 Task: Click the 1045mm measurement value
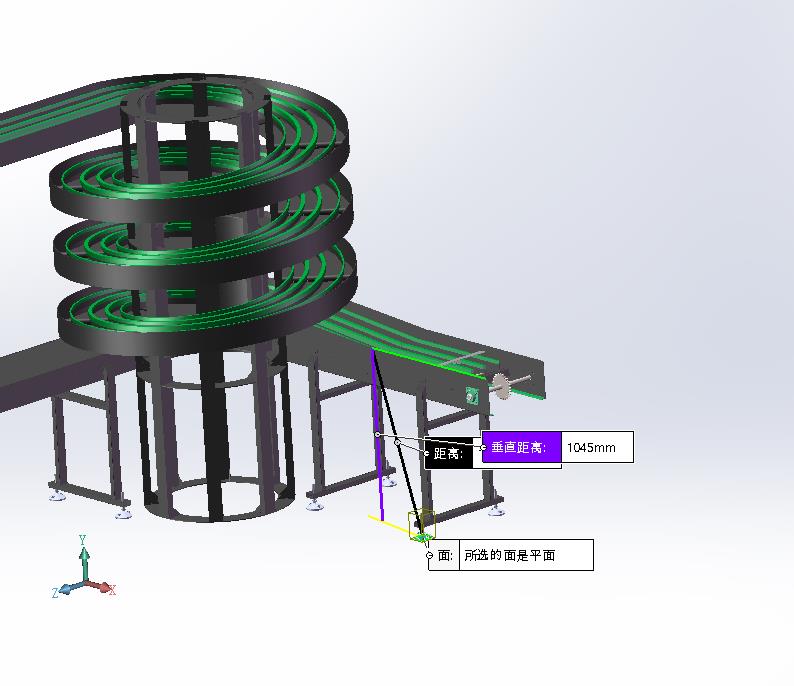tap(591, 448)
